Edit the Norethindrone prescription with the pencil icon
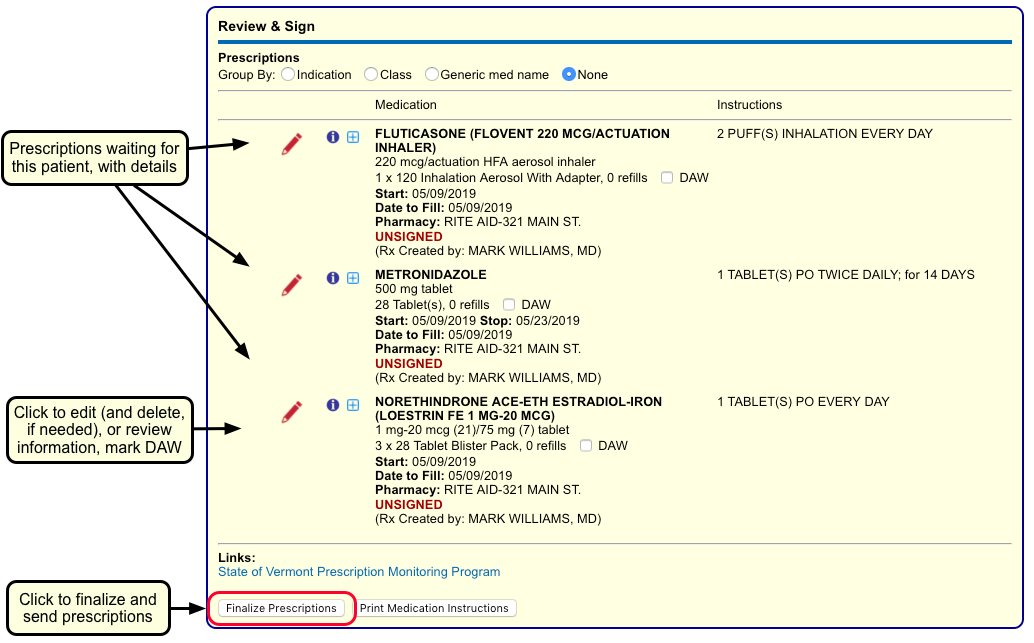1034x643 pixels. pyautogui.click(x=291, y=412)
